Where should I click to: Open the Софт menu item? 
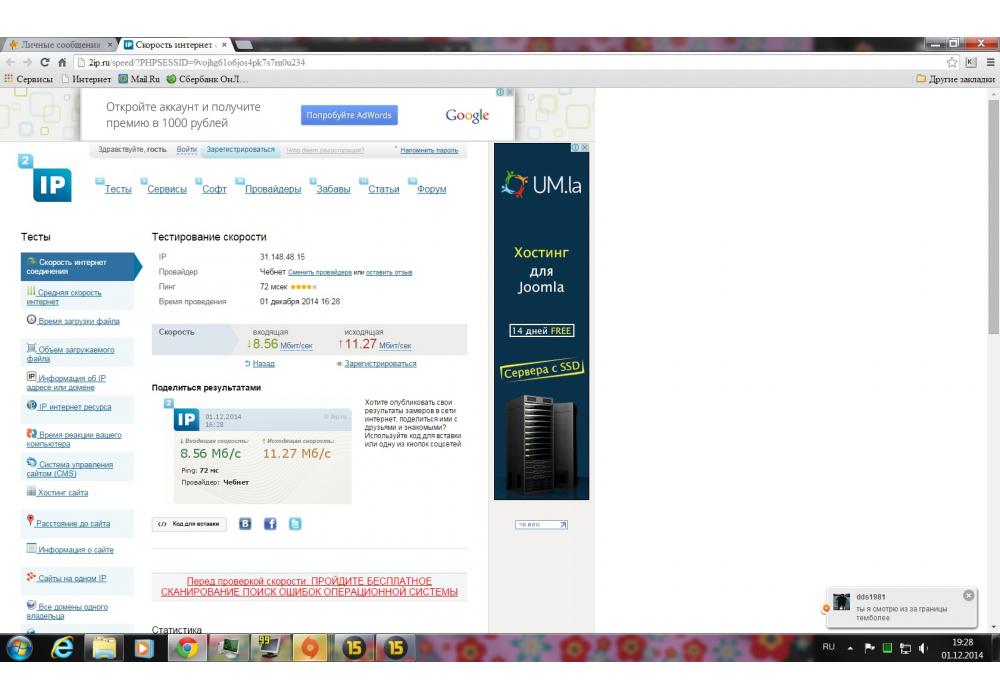(214, 189)
